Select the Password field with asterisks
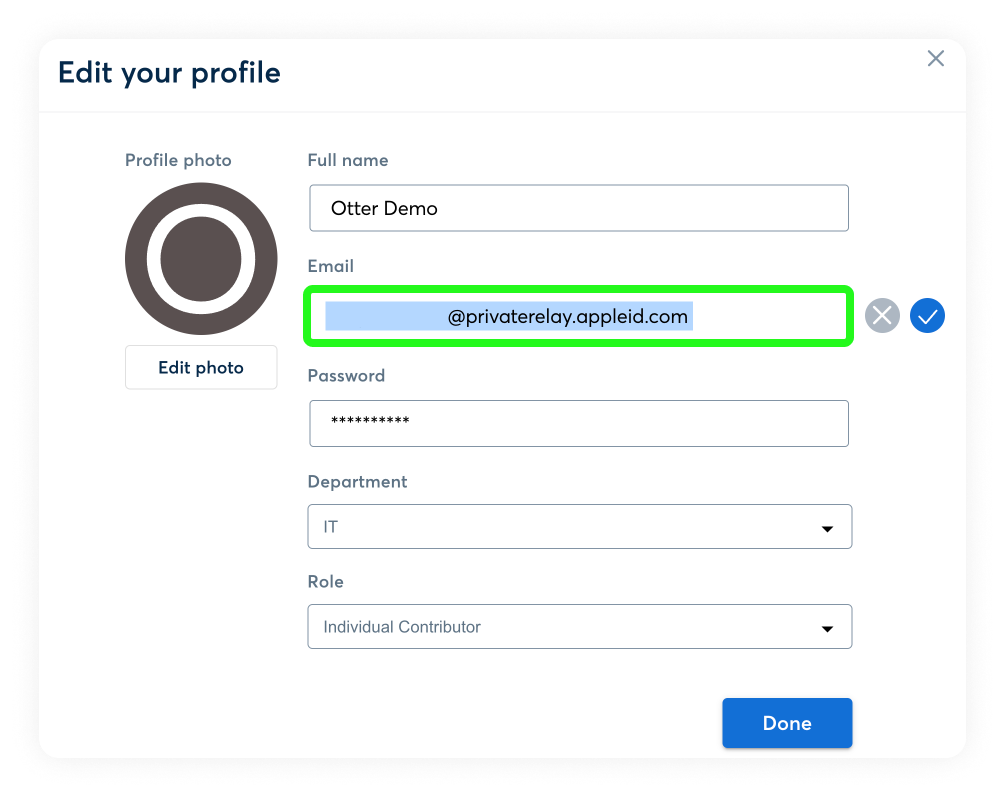The image size is (1005, 797). coord(579,423)
